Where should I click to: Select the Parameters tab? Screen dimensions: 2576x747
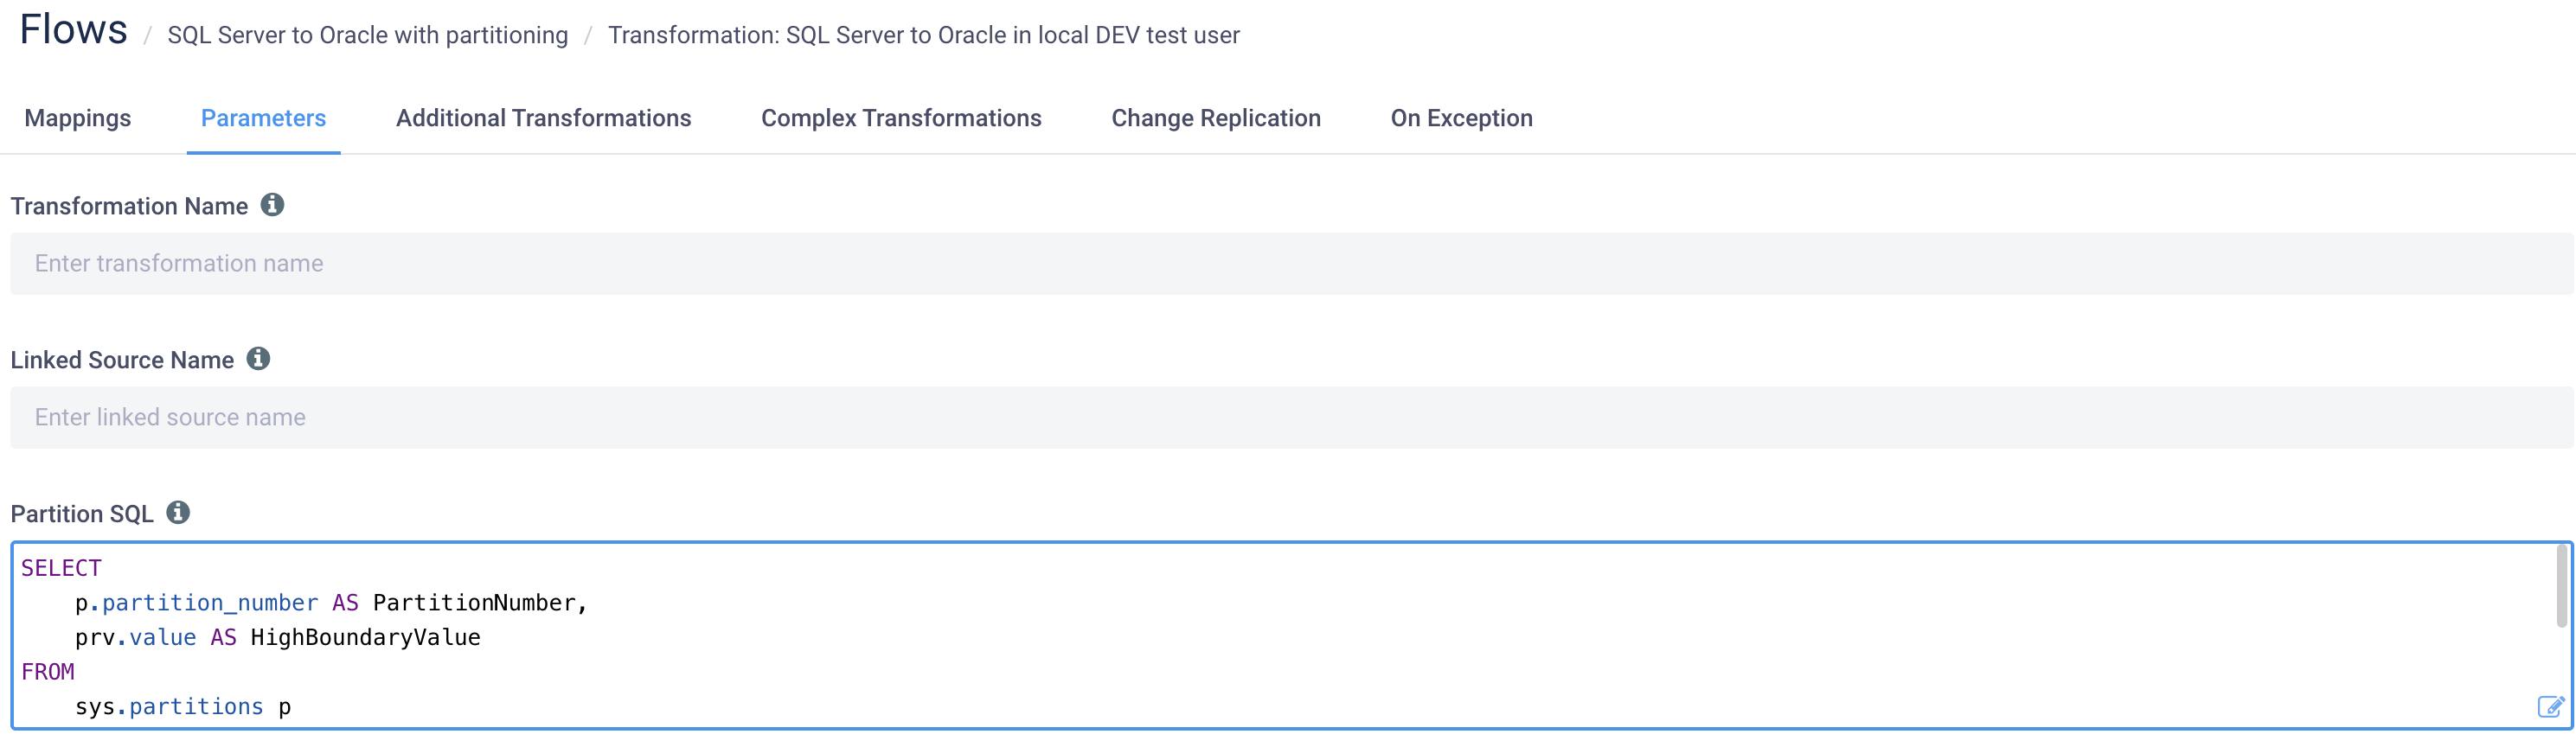pyautogui.click(x=263, y=118)
